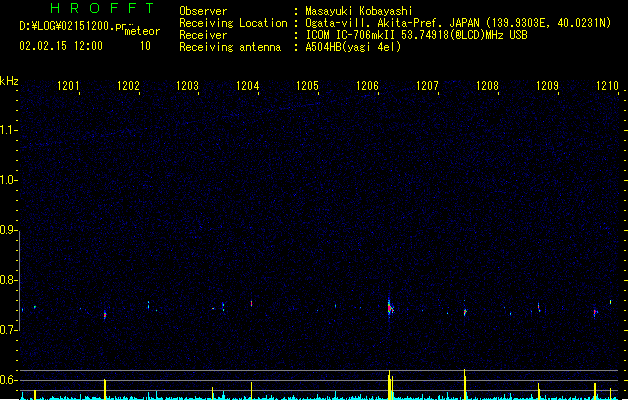The height and width of the screenshot is (400, 629).
Task: Click the 1206 time axis label
Action: coord(367,86)
